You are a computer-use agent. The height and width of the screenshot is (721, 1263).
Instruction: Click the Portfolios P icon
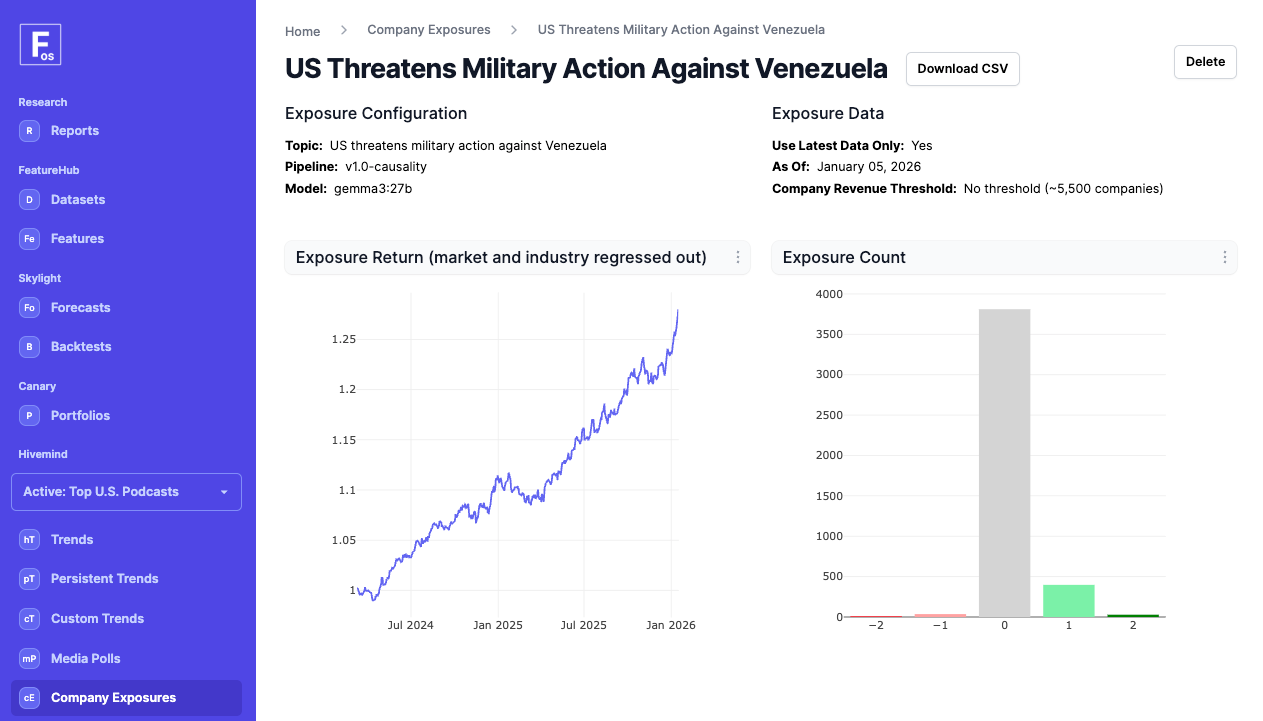[30, 416]
